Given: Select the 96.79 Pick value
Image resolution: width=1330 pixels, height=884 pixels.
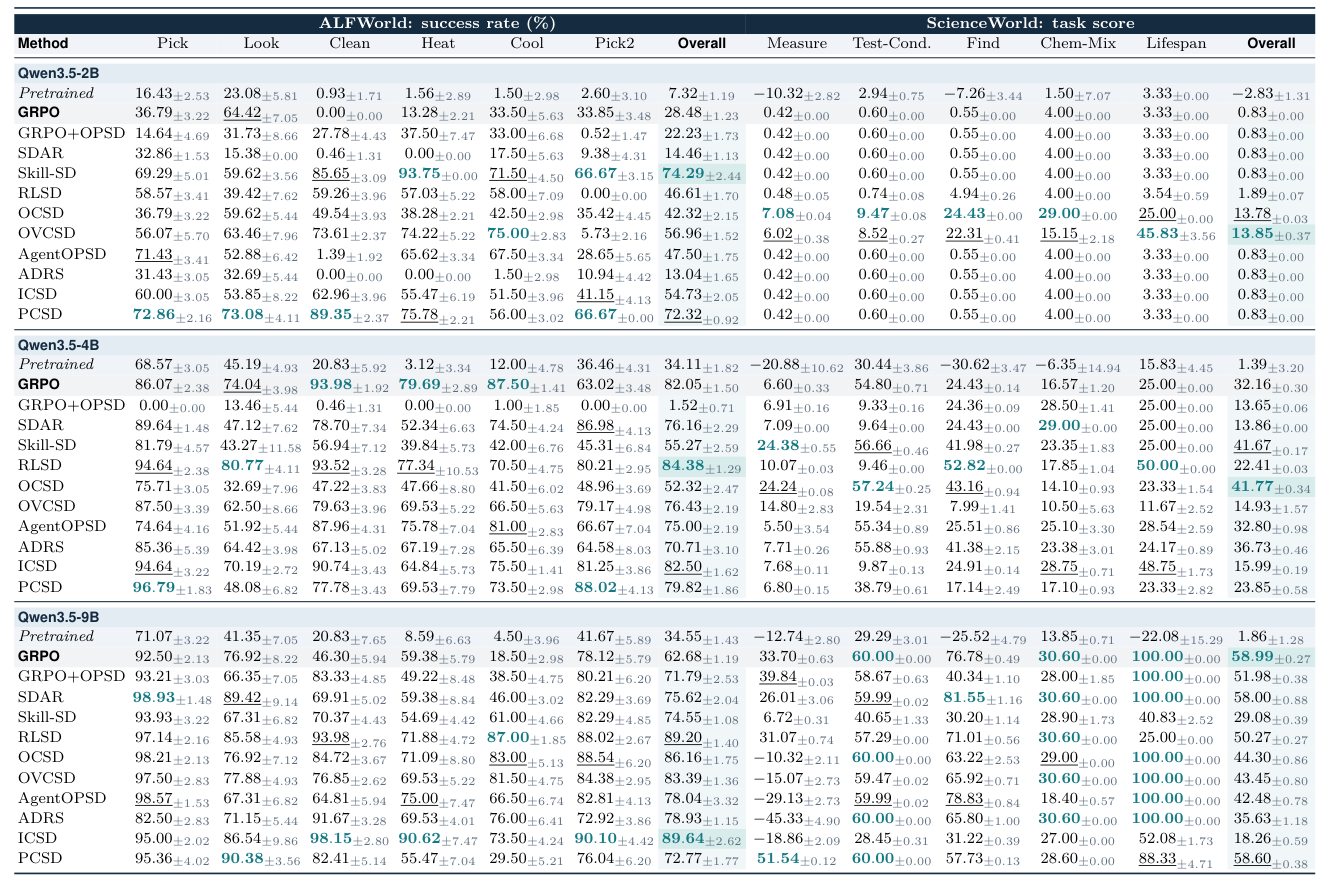Looking at the screenshot, I should tap(172, 587).
